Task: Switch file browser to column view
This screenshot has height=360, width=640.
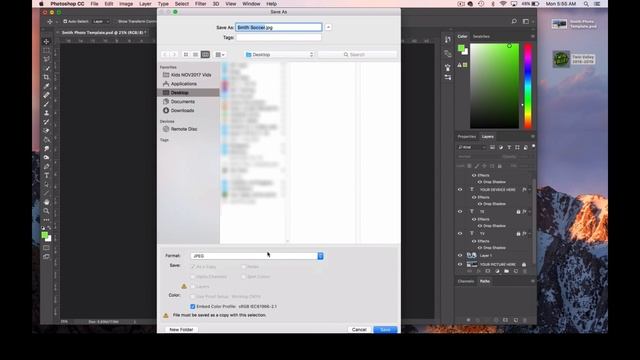Action: pos(205,54)
